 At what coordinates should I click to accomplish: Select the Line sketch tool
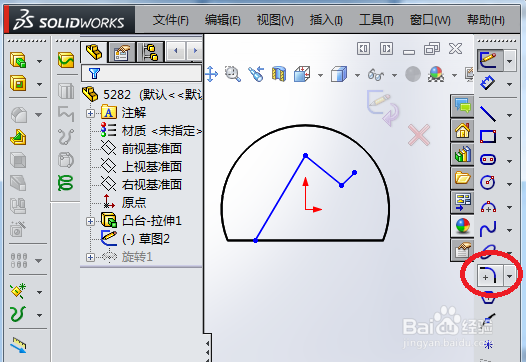tap(488, 114)
